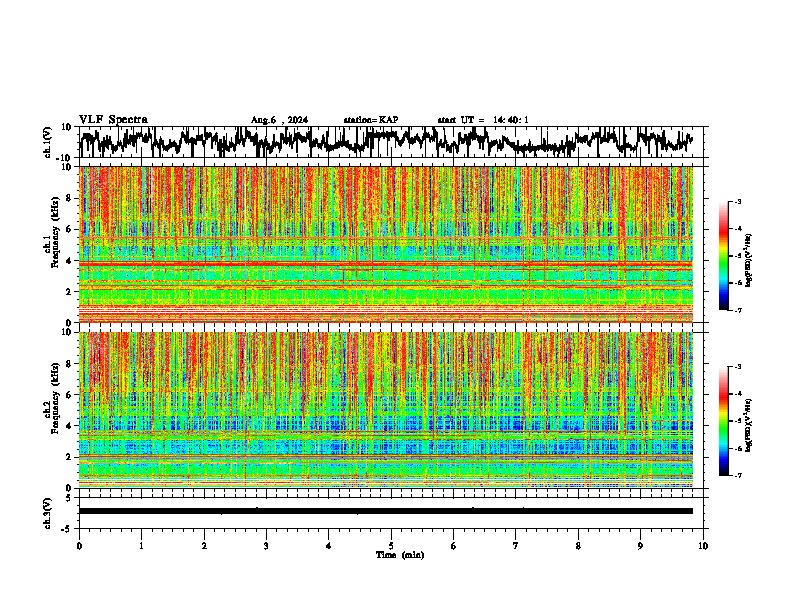Pick the ch.1 spectrogram color scale bar

point(723,256)
